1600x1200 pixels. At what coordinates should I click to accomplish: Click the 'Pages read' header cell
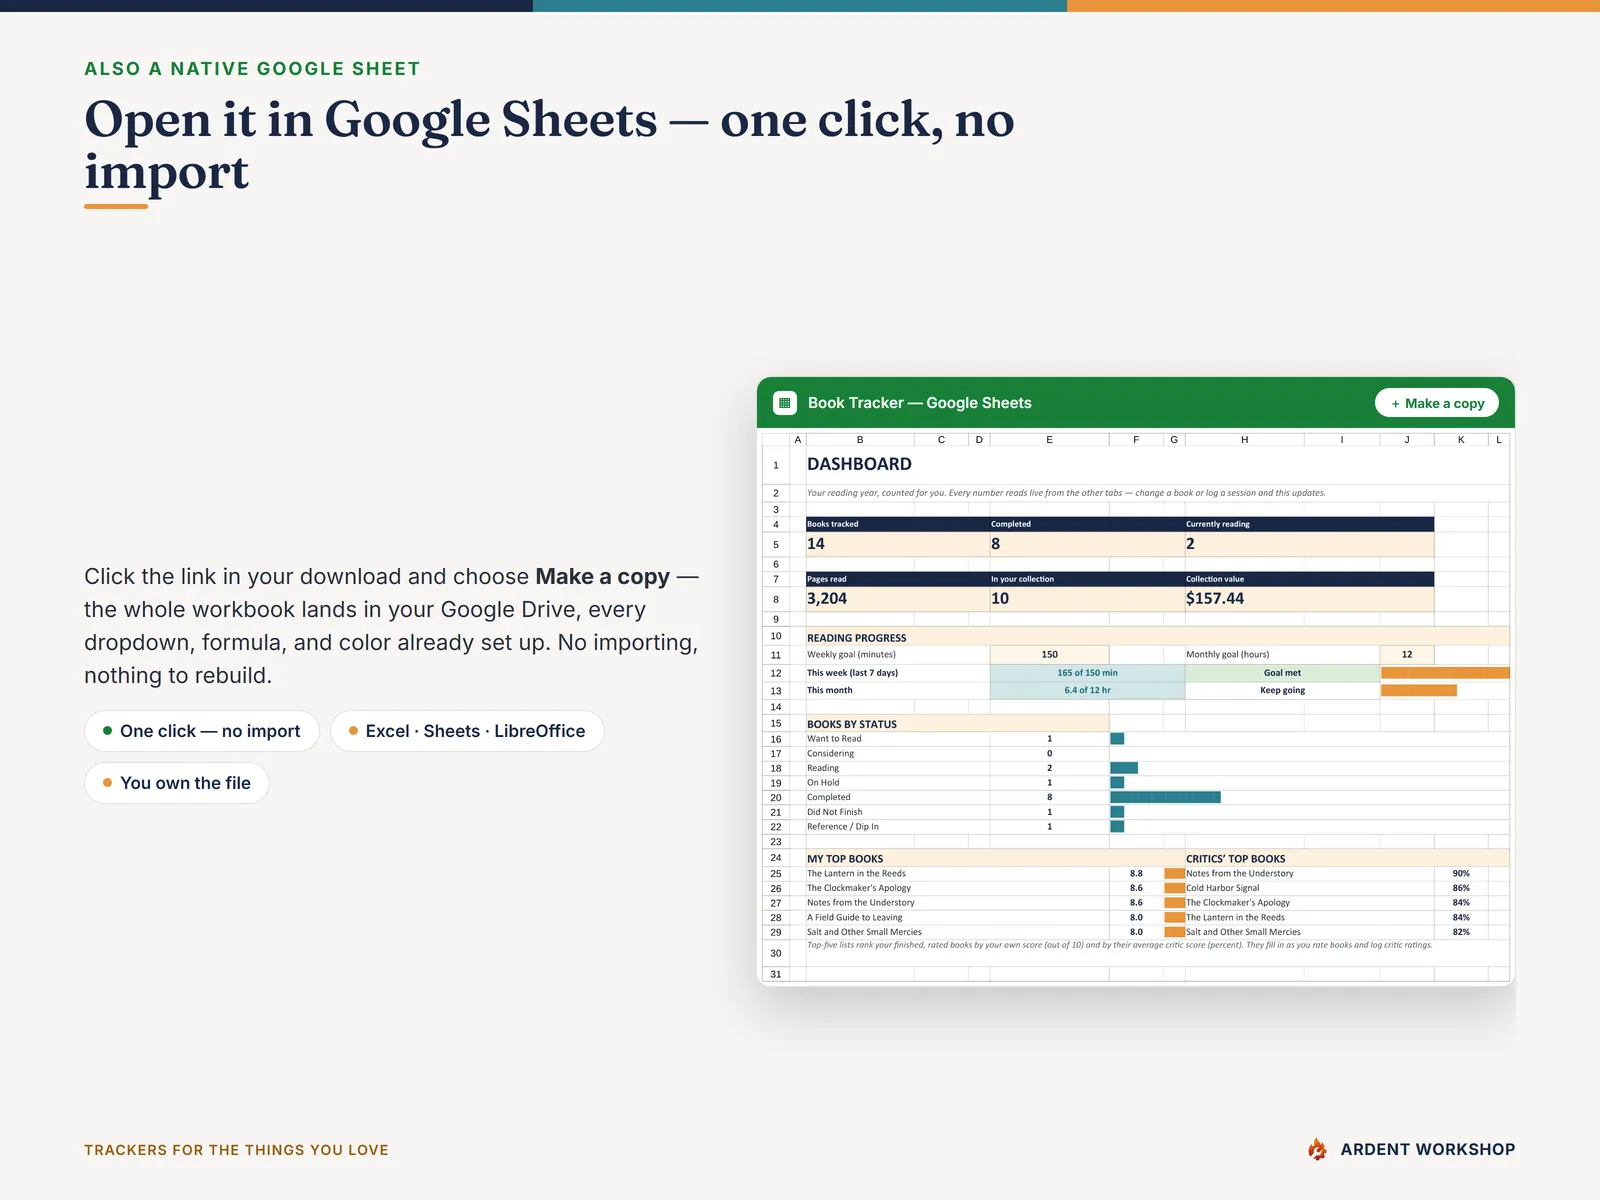coord(898,579)
